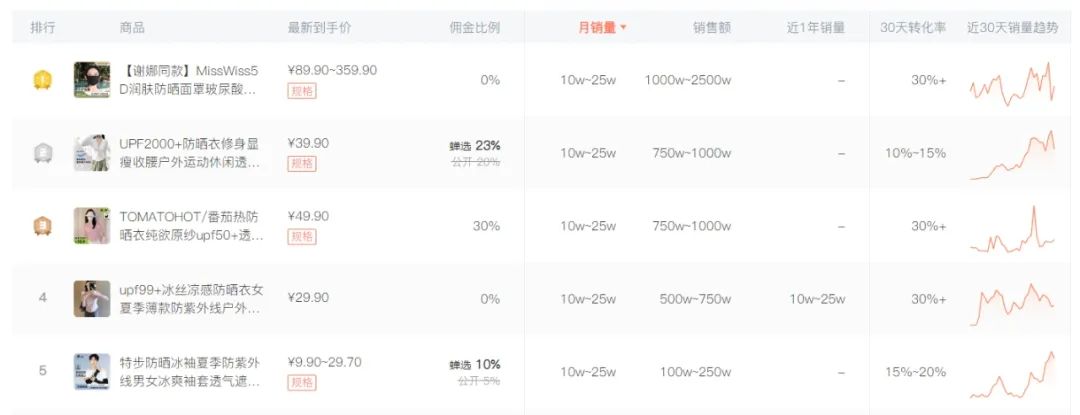
Task: Open 规格 tag under ¥9.90~29.70 price
Action: click(x=301, y=382)
